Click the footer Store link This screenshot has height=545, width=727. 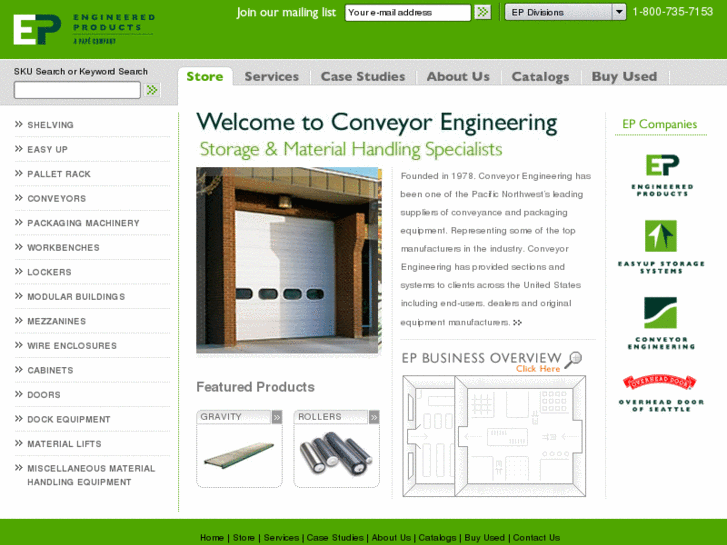tap(243, 538)
